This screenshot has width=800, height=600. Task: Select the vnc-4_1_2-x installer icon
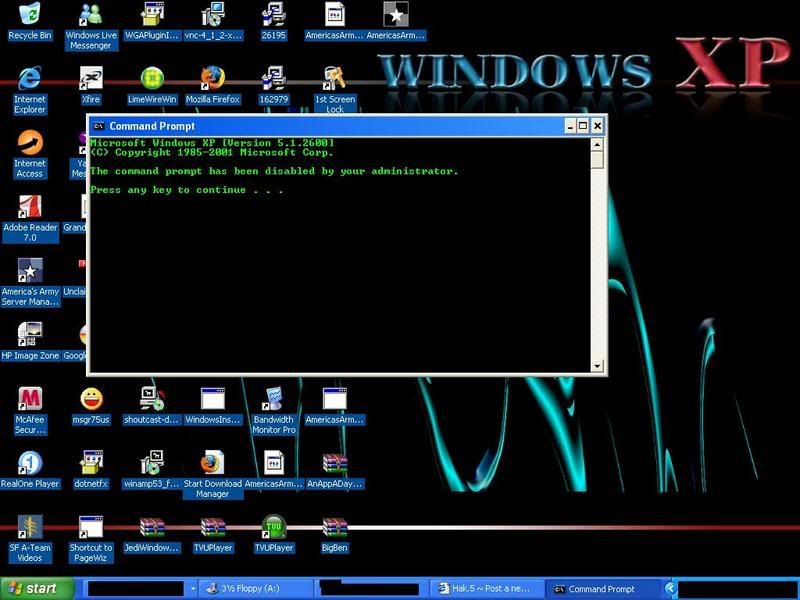(x=213, y=21)
